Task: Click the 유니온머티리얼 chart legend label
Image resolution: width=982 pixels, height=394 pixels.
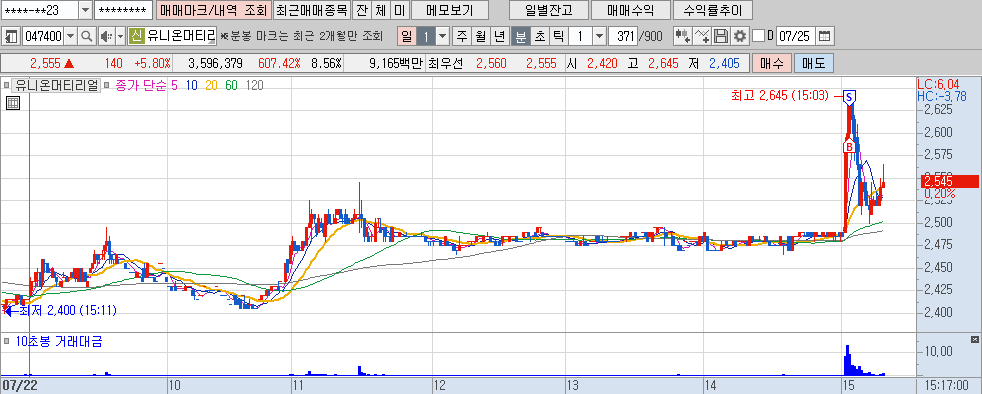Action: pyautogui.click(x=57, y=85)
